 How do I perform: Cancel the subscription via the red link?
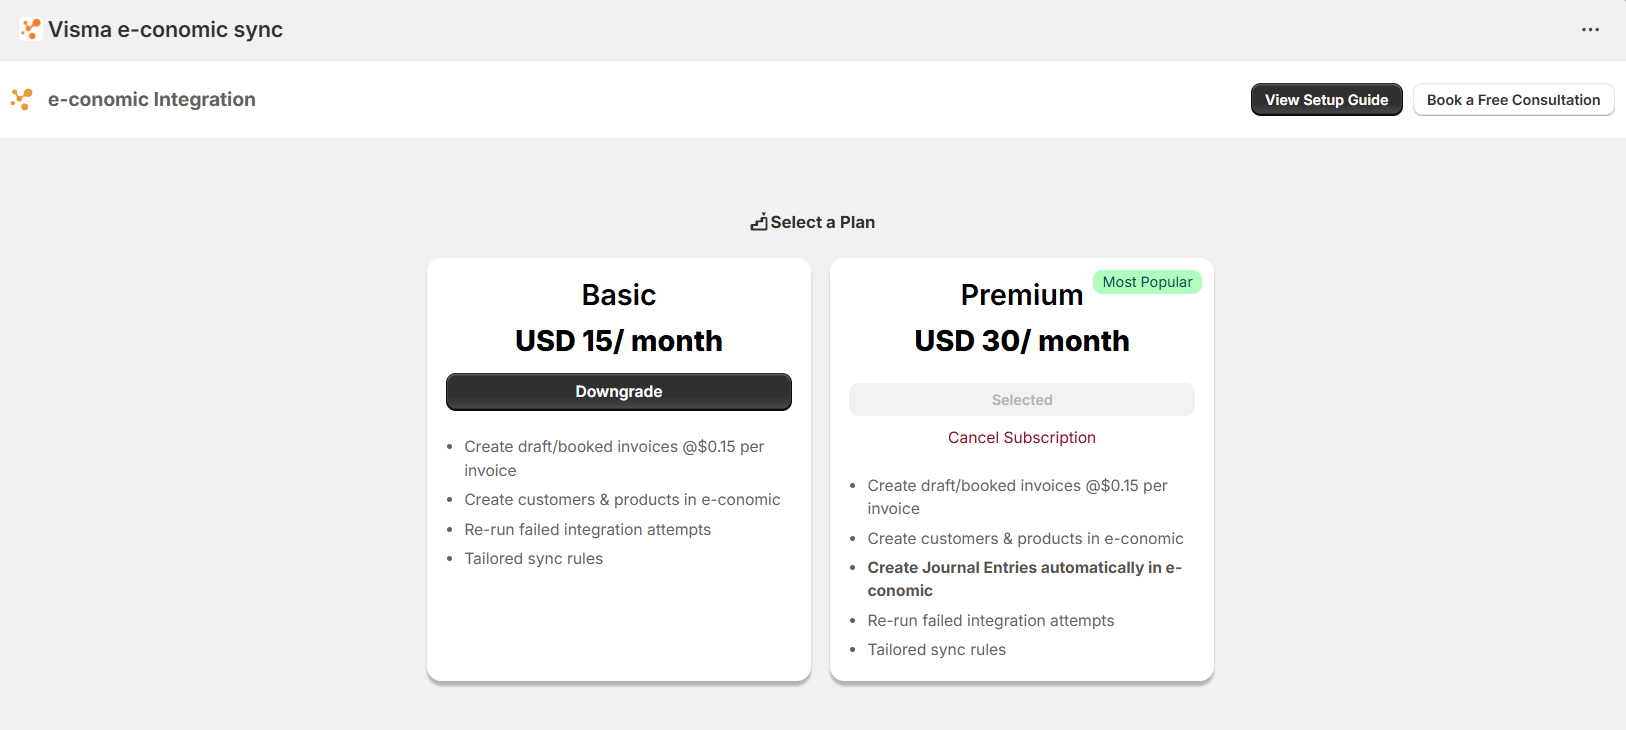pos(1021,438)
